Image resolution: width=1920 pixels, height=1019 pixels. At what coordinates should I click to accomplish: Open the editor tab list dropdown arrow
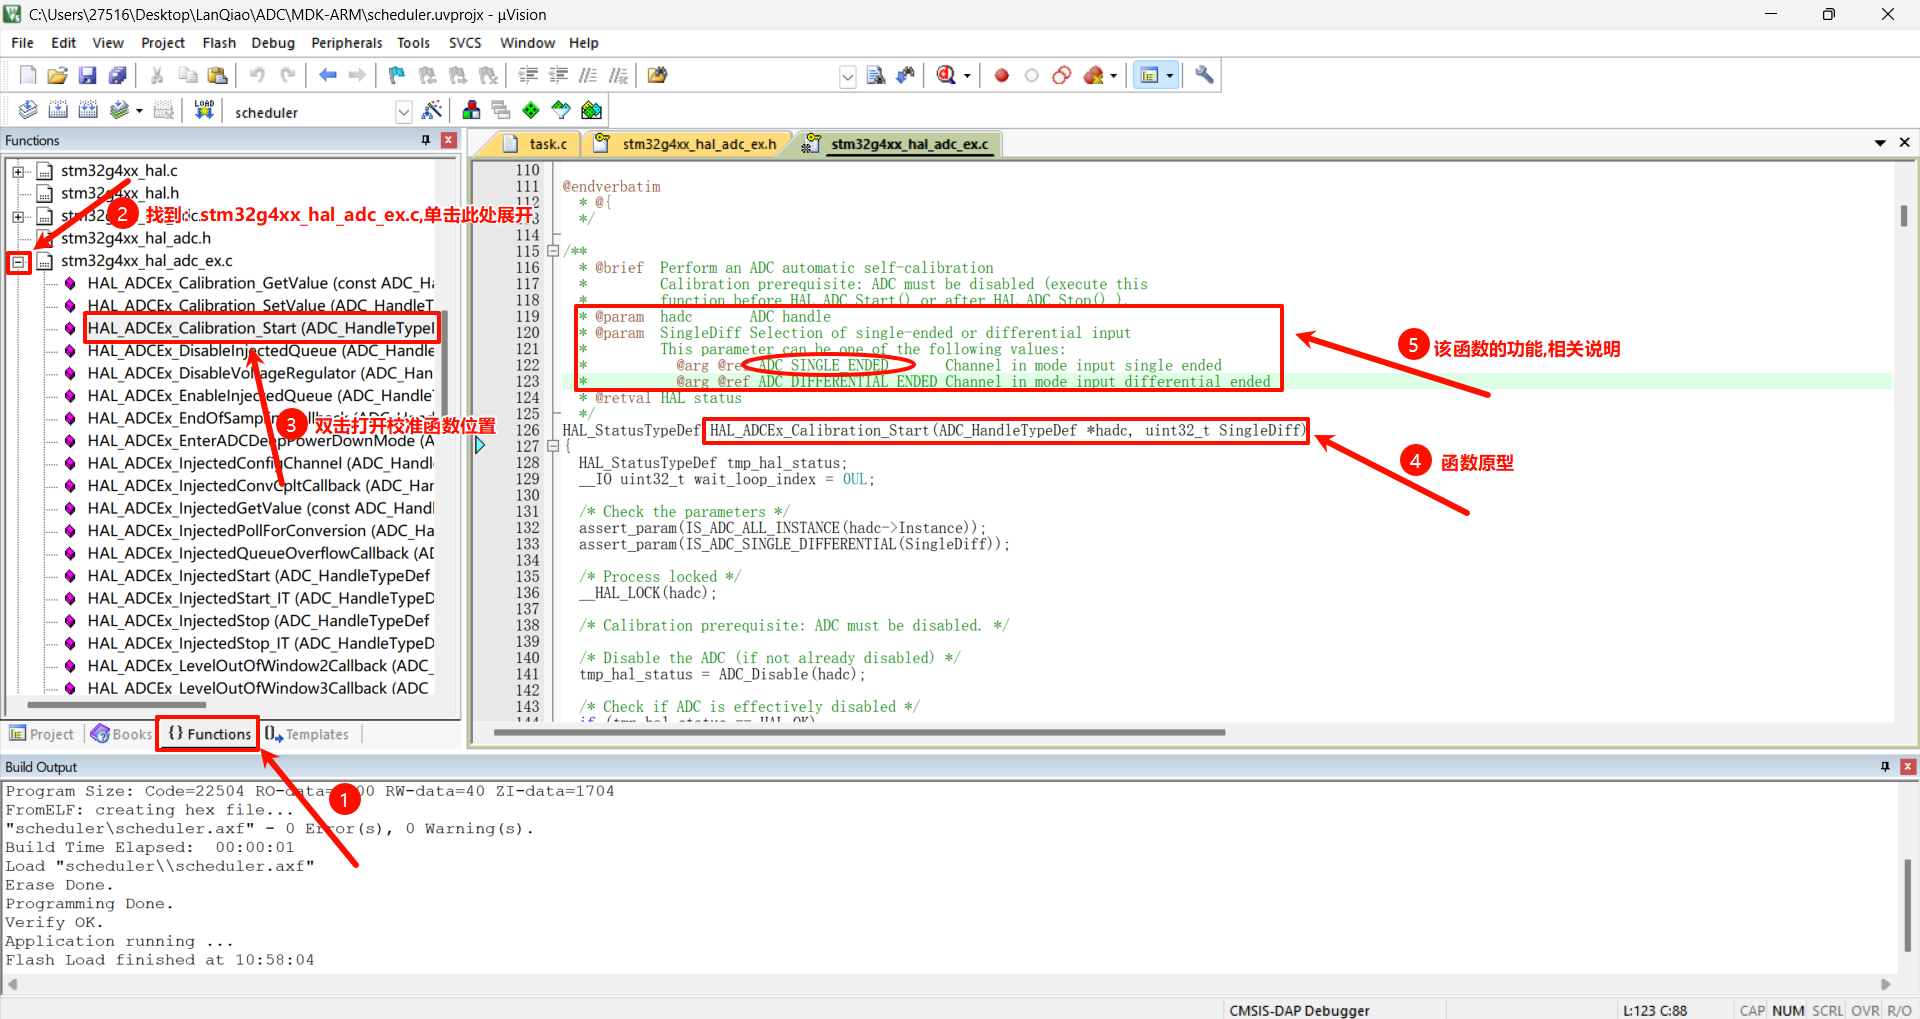[1880, 143]
